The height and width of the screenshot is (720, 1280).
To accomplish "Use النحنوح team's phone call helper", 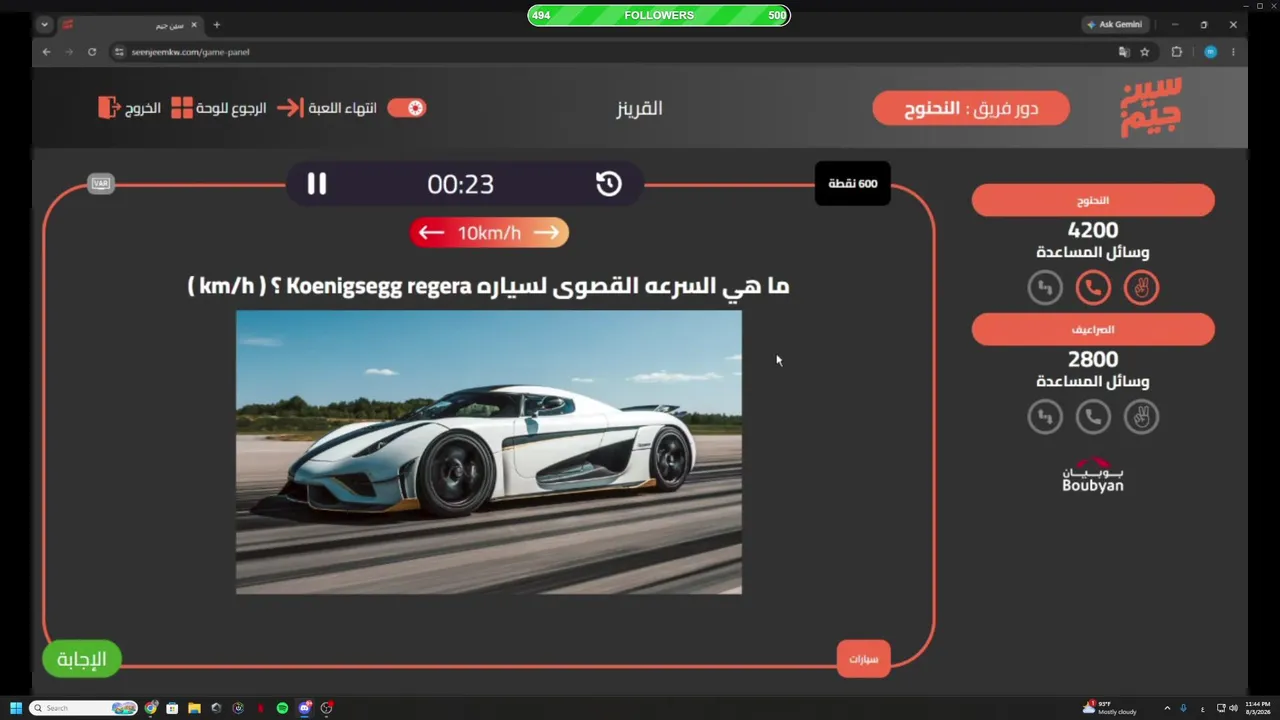I will pos(1093,288).
